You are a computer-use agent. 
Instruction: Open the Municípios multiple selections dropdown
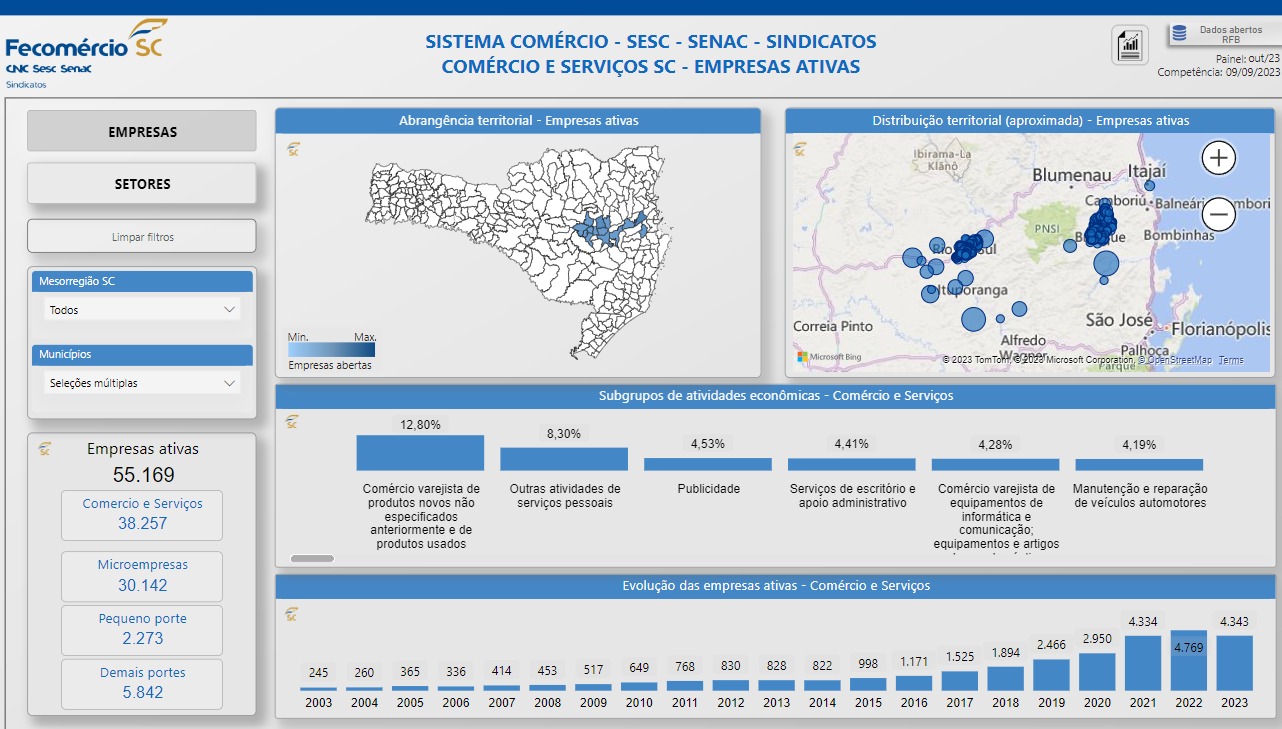coord(142,383)
